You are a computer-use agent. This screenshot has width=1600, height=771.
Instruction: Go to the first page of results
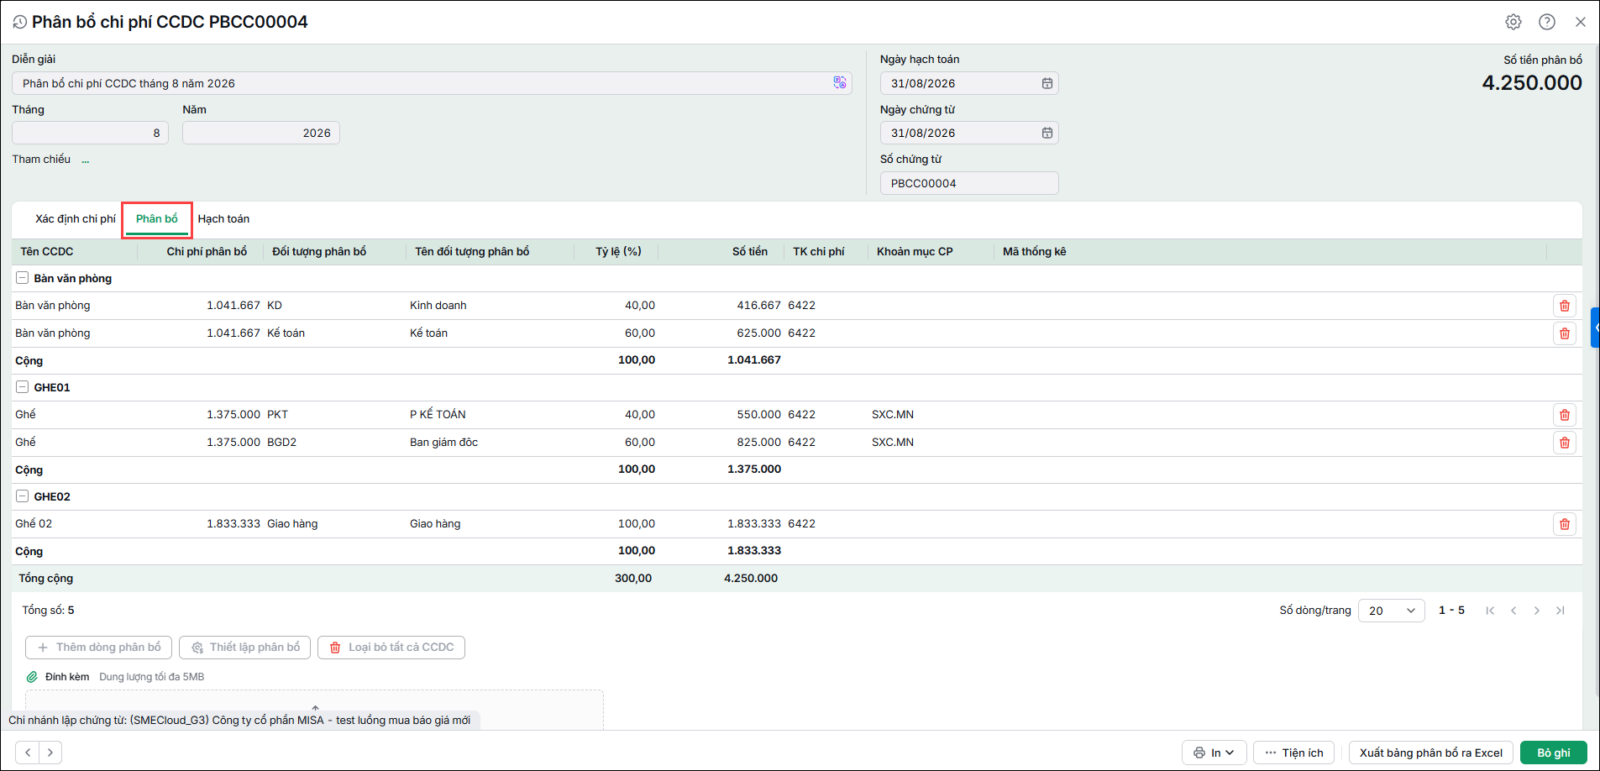pyautogui.click(x=1490, y=611)
